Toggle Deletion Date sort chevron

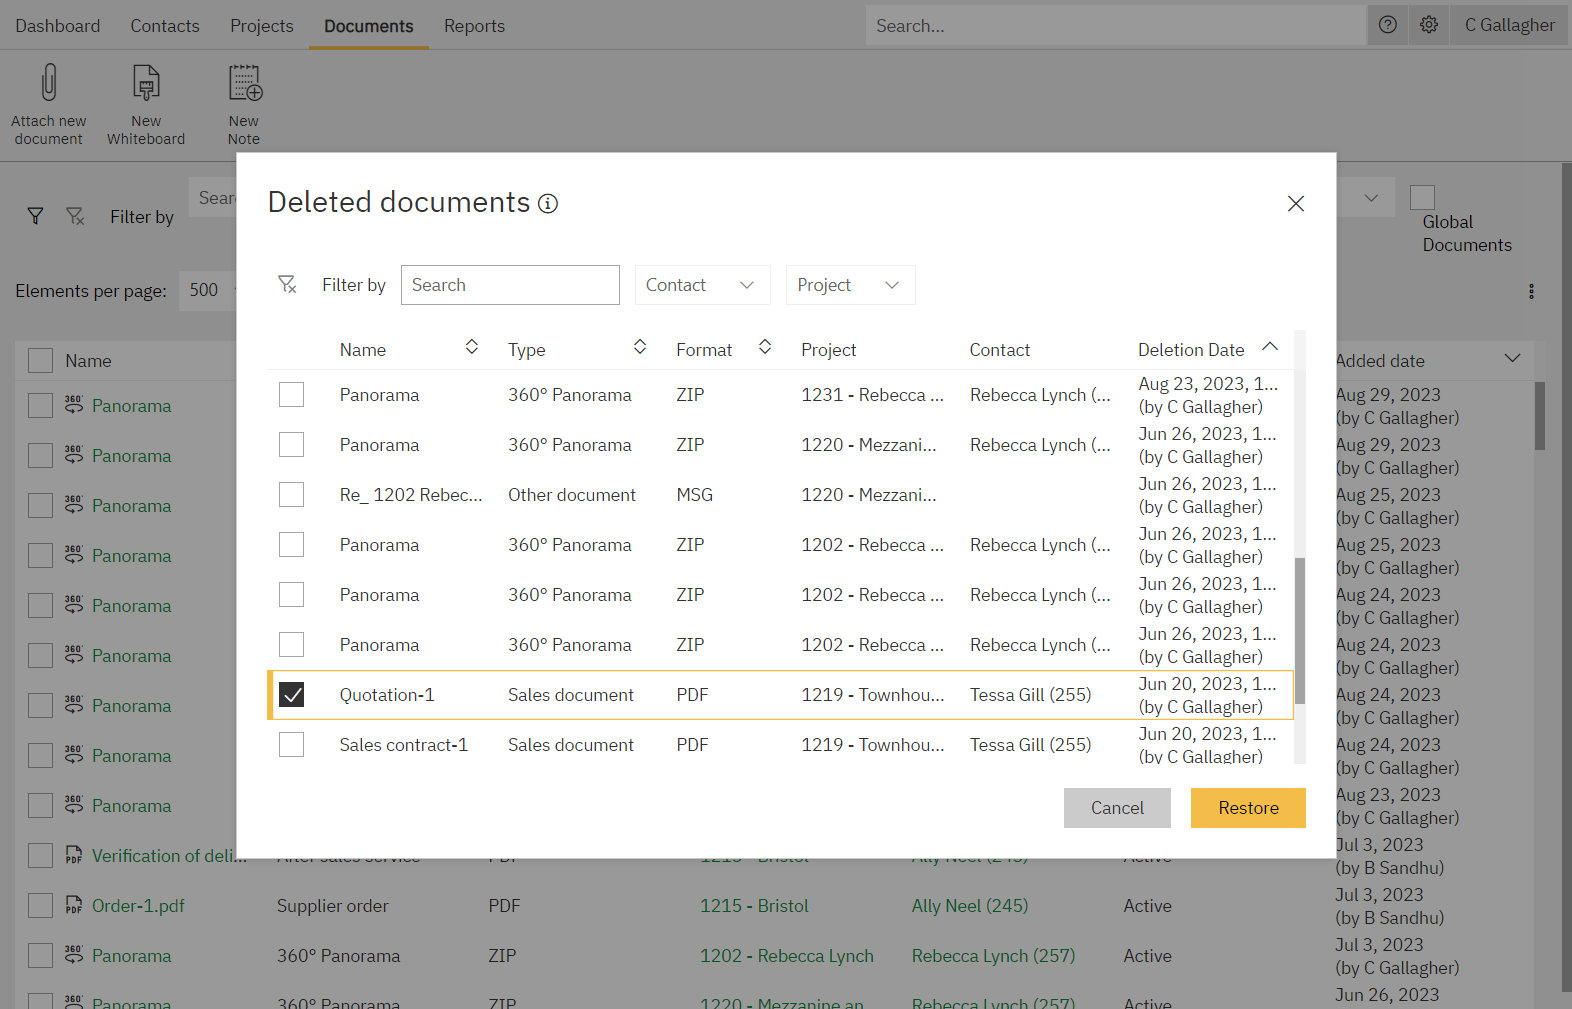[x=1270, y=347]
